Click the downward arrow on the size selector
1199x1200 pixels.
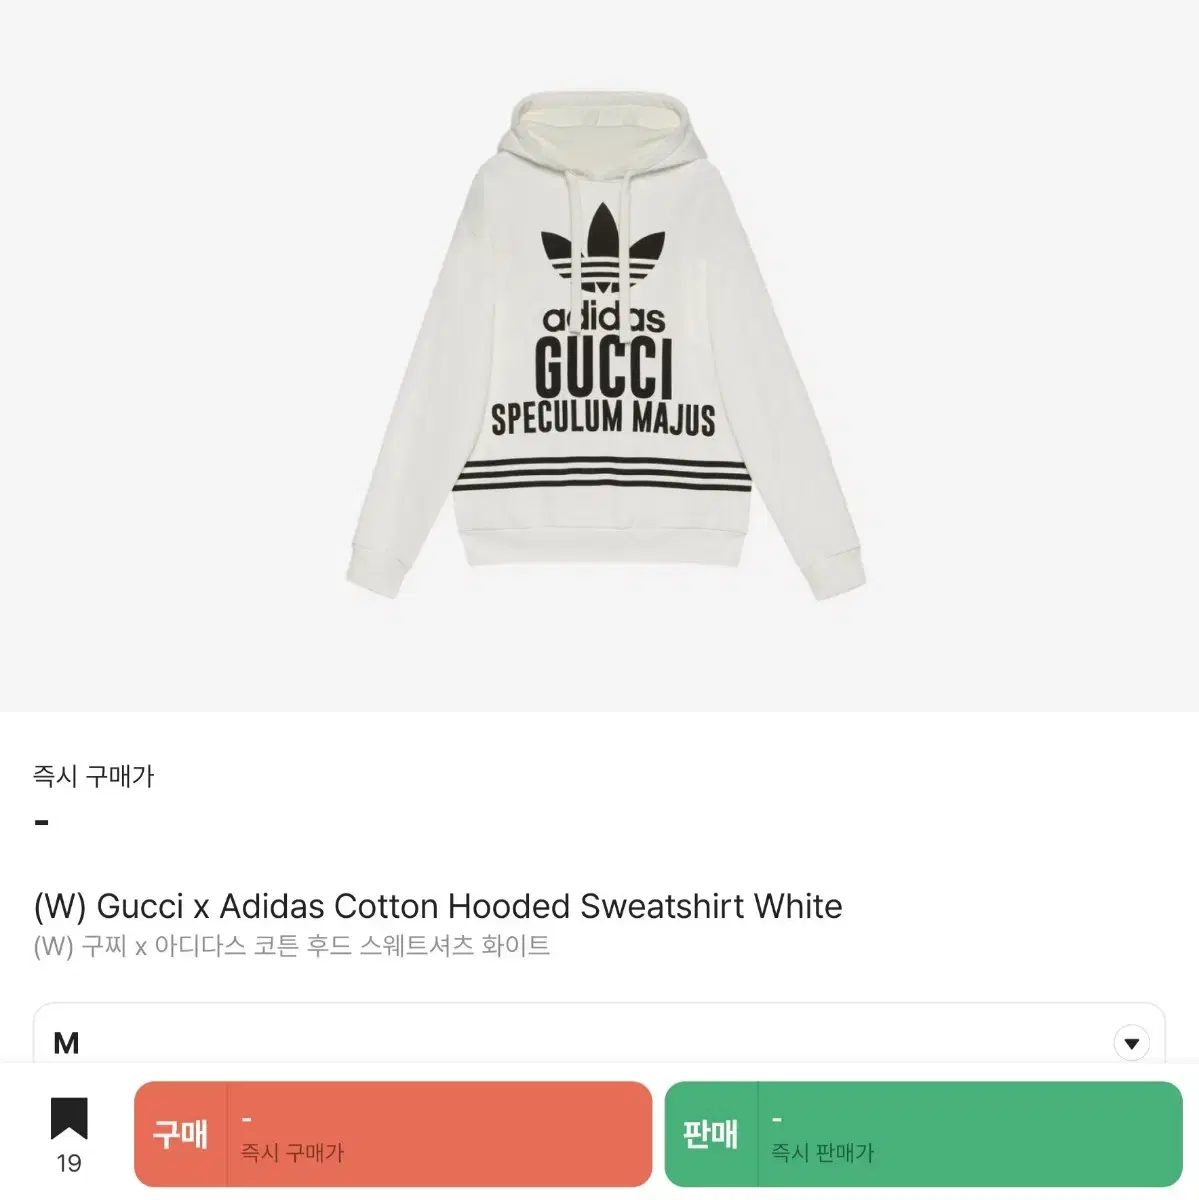[x=1131, y=1043]
